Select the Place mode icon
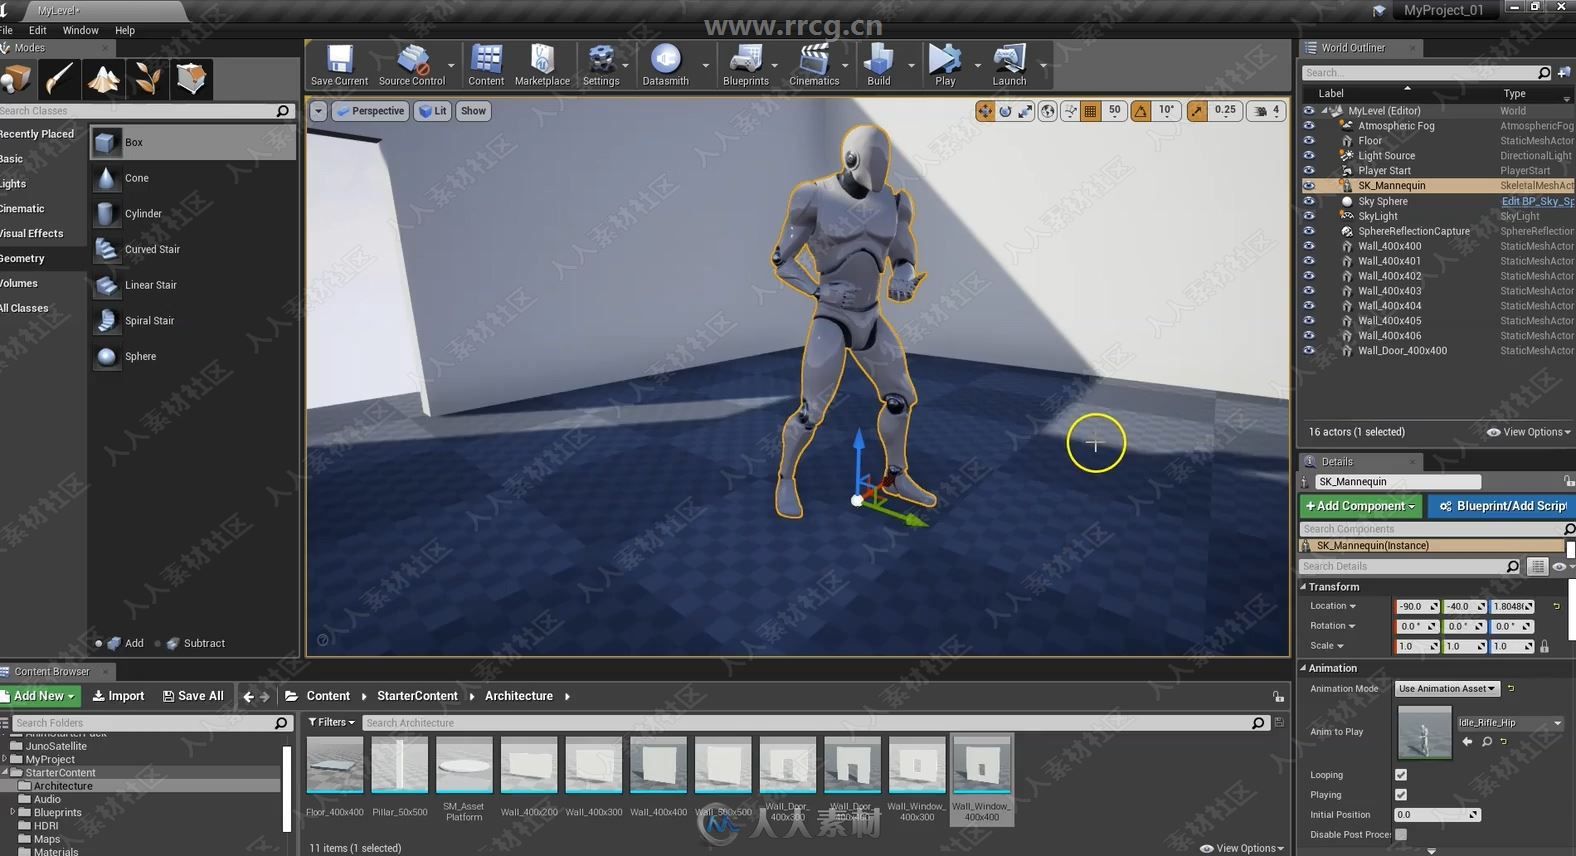 (x=17, y=78)
